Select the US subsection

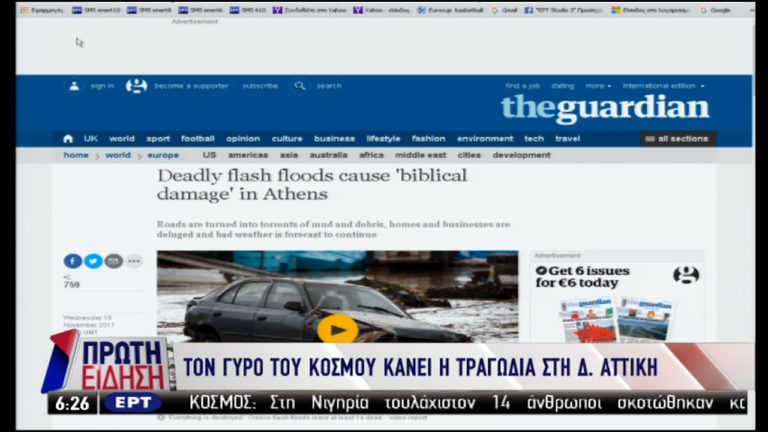[209, 155]
